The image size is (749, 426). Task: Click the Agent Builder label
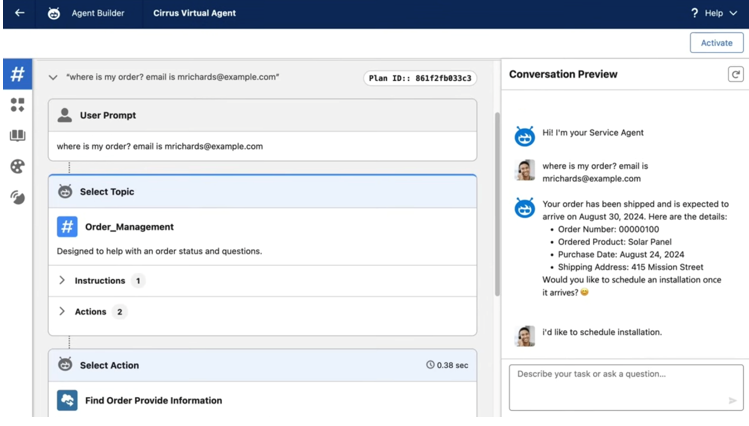(96, 14)
